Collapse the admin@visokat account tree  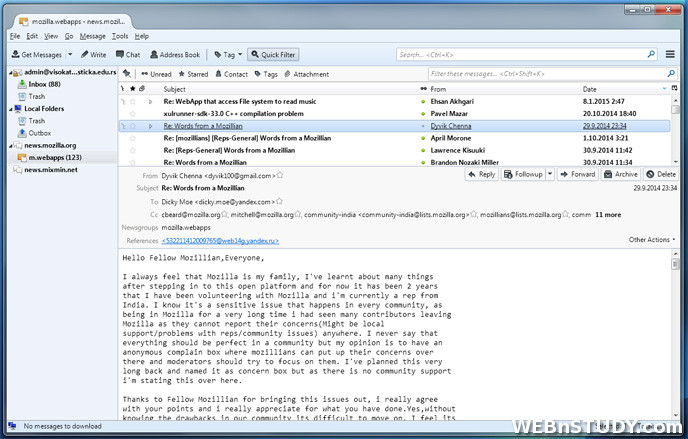point(10,72)
